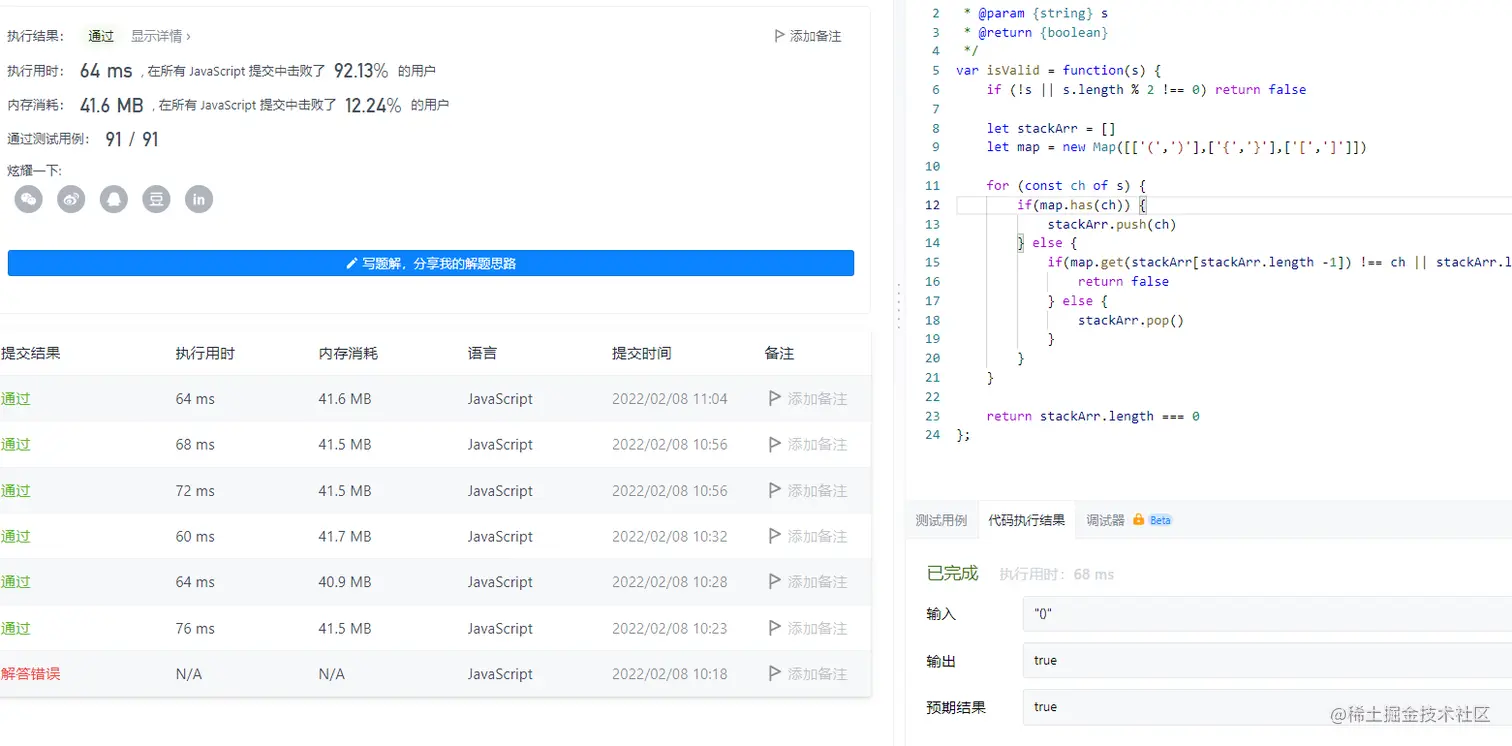Image resolution: width=1512 pixels, height=746 pixels.
Task: Place cursor on the var isValid function line
Action: [1058, 70]
